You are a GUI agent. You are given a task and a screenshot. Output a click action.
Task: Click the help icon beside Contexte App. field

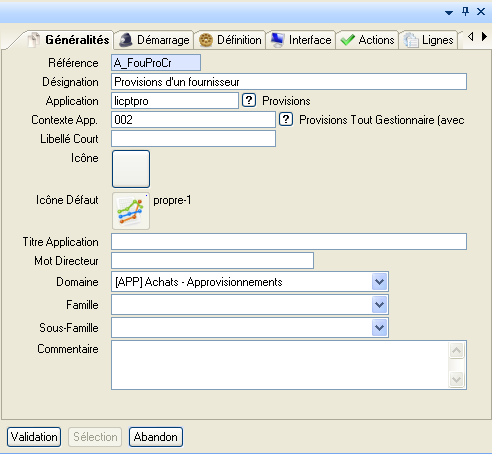(286, 119)
